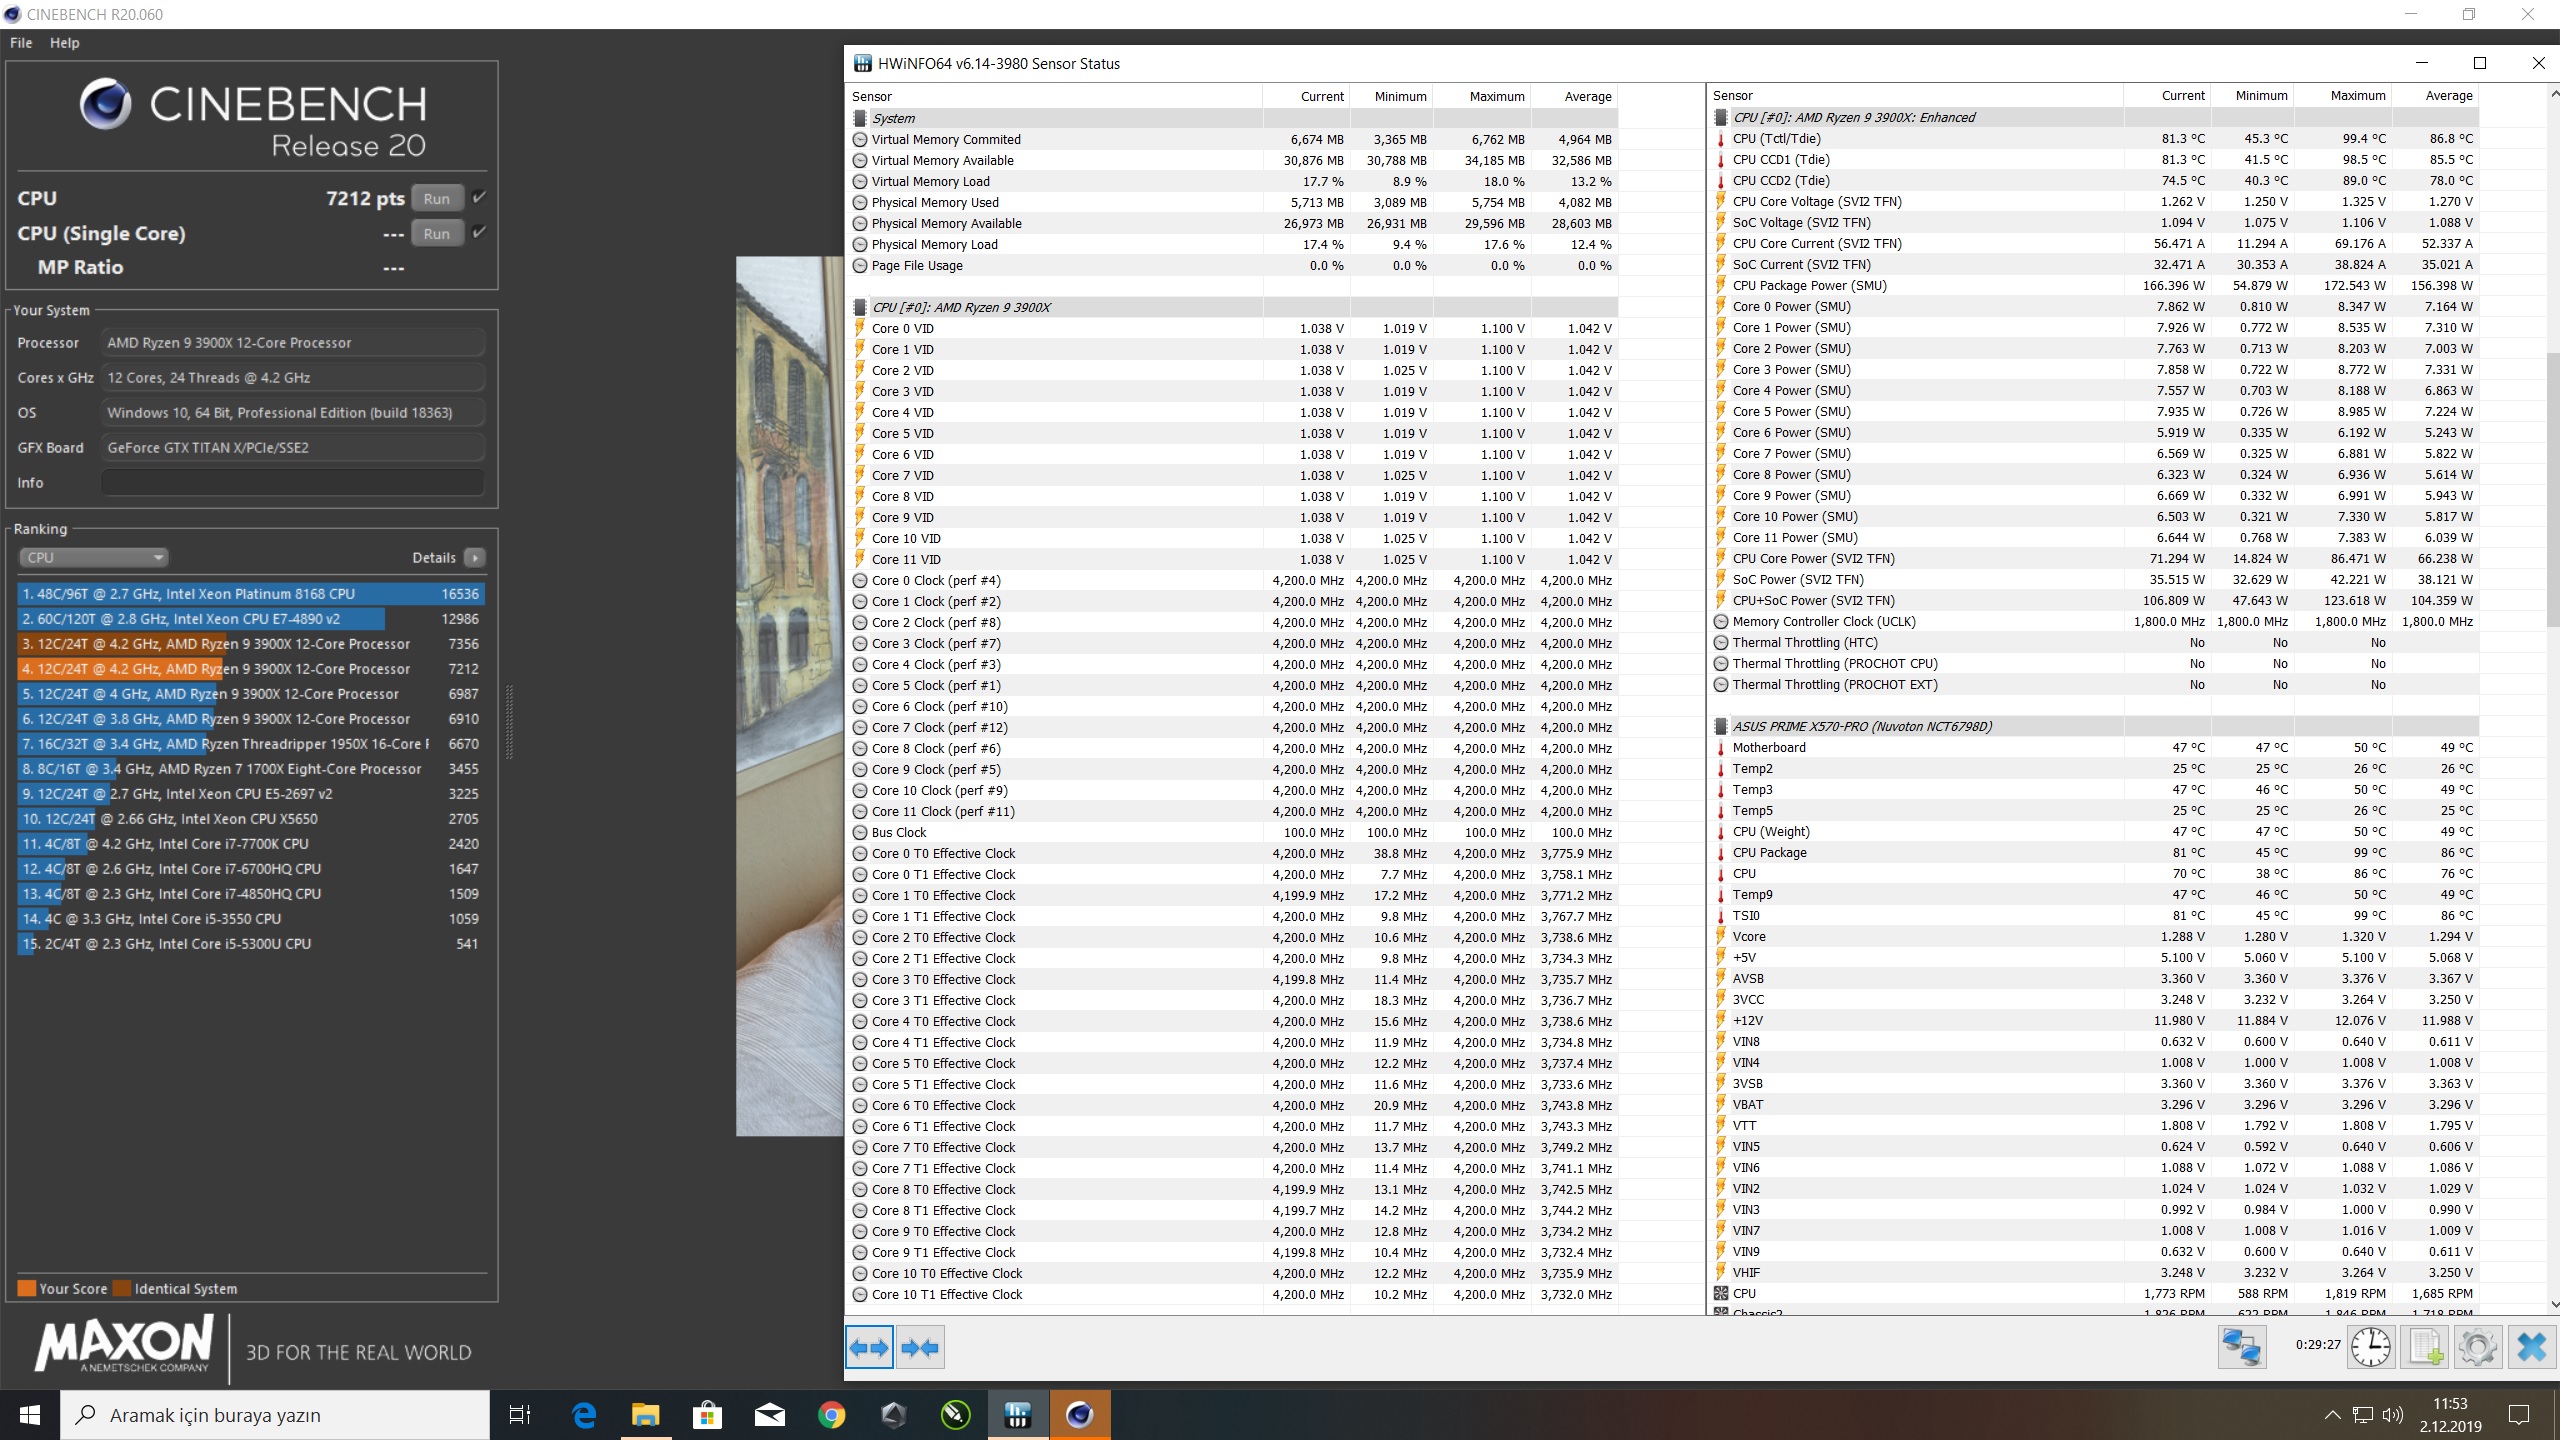Start sensor logging with the log file icon
The width and height of the screenshot is (2560, 1440).
2425,1347
